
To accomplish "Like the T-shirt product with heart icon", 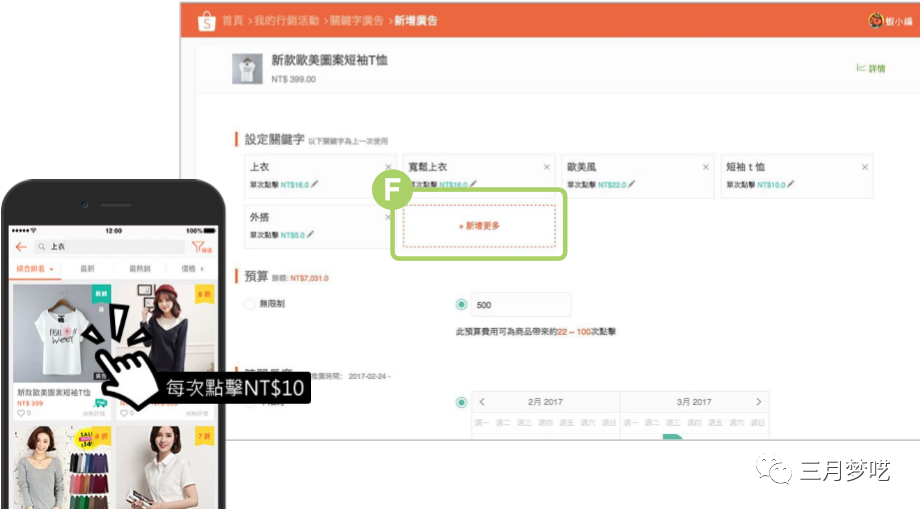I will pyautogui.click(x=21, y=414).
